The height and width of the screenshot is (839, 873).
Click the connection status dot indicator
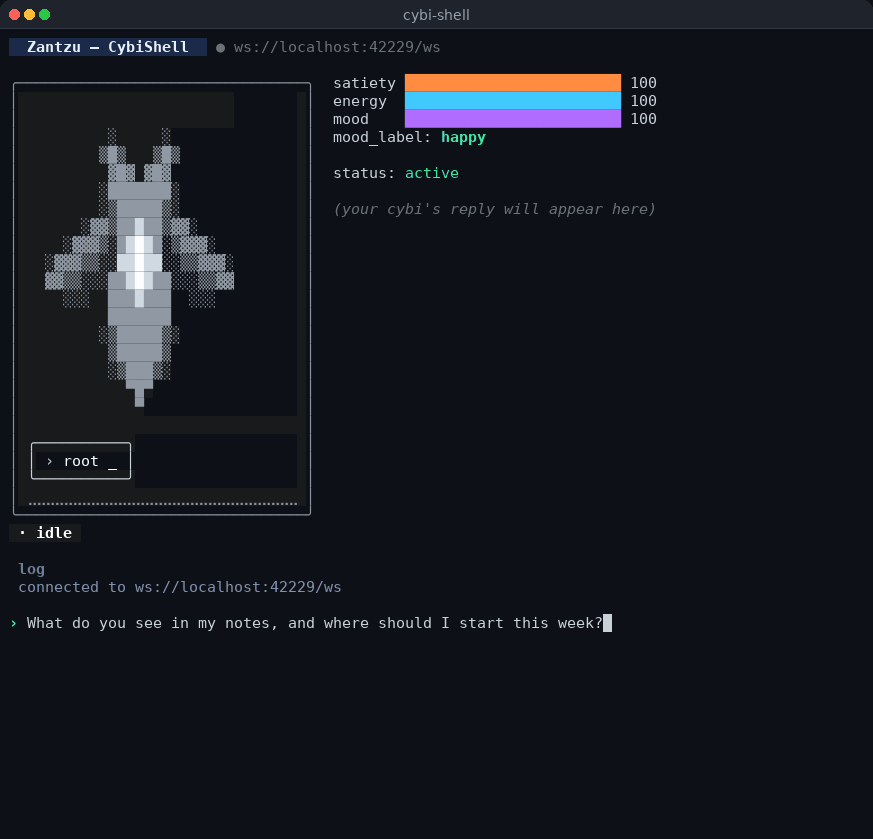[x=220, y=48]
